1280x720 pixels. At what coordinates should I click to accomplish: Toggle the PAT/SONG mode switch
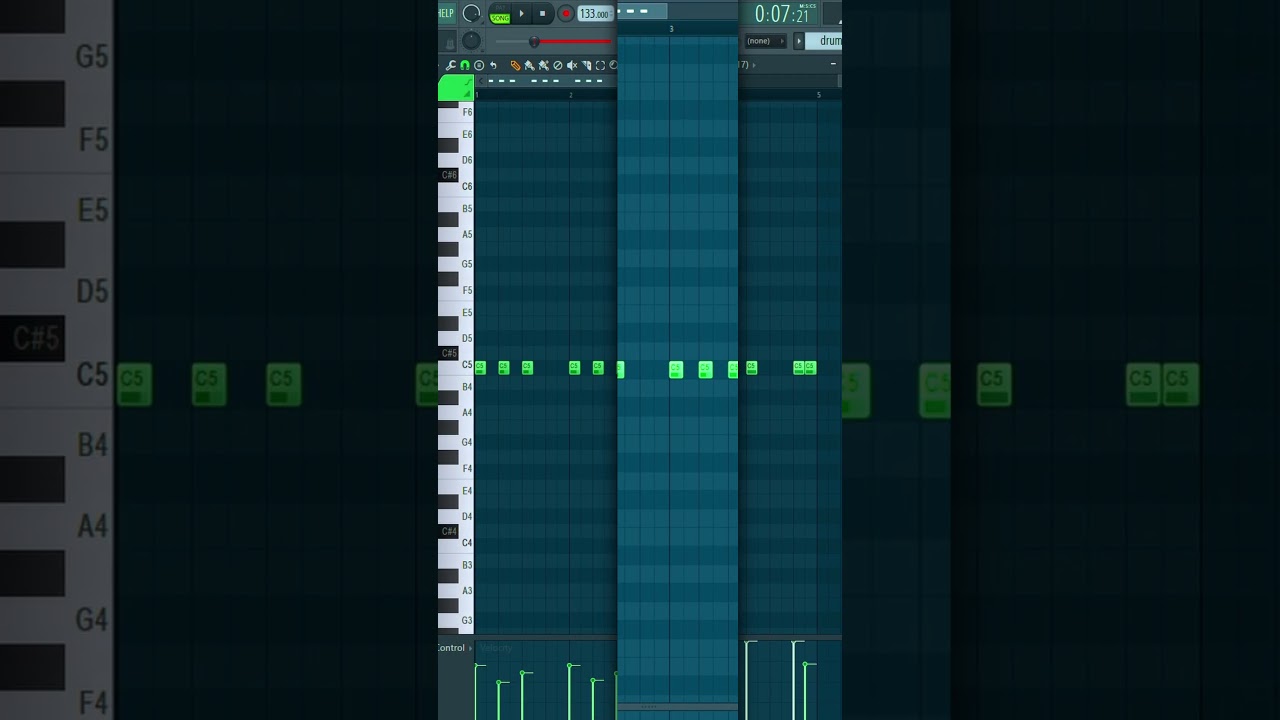point(500,13)
